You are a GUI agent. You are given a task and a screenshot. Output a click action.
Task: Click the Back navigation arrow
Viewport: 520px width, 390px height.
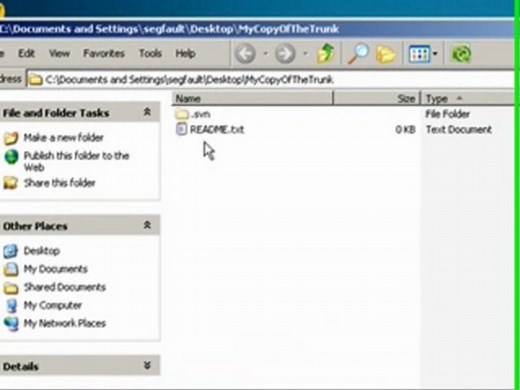(245, 53)
